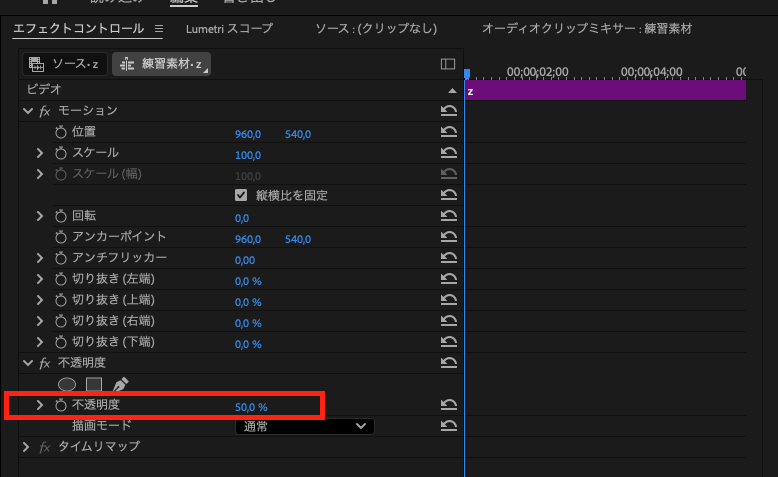Reset the モーション effect
The height and width of the screenshot is (477, 778).
click(449, 111)
